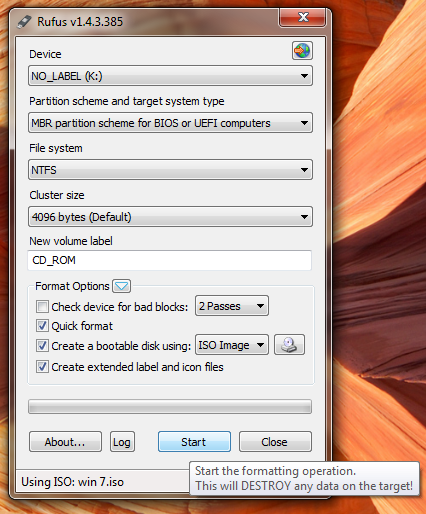Toggle Create a bootable disk using checkbox

tap(42, 346)
